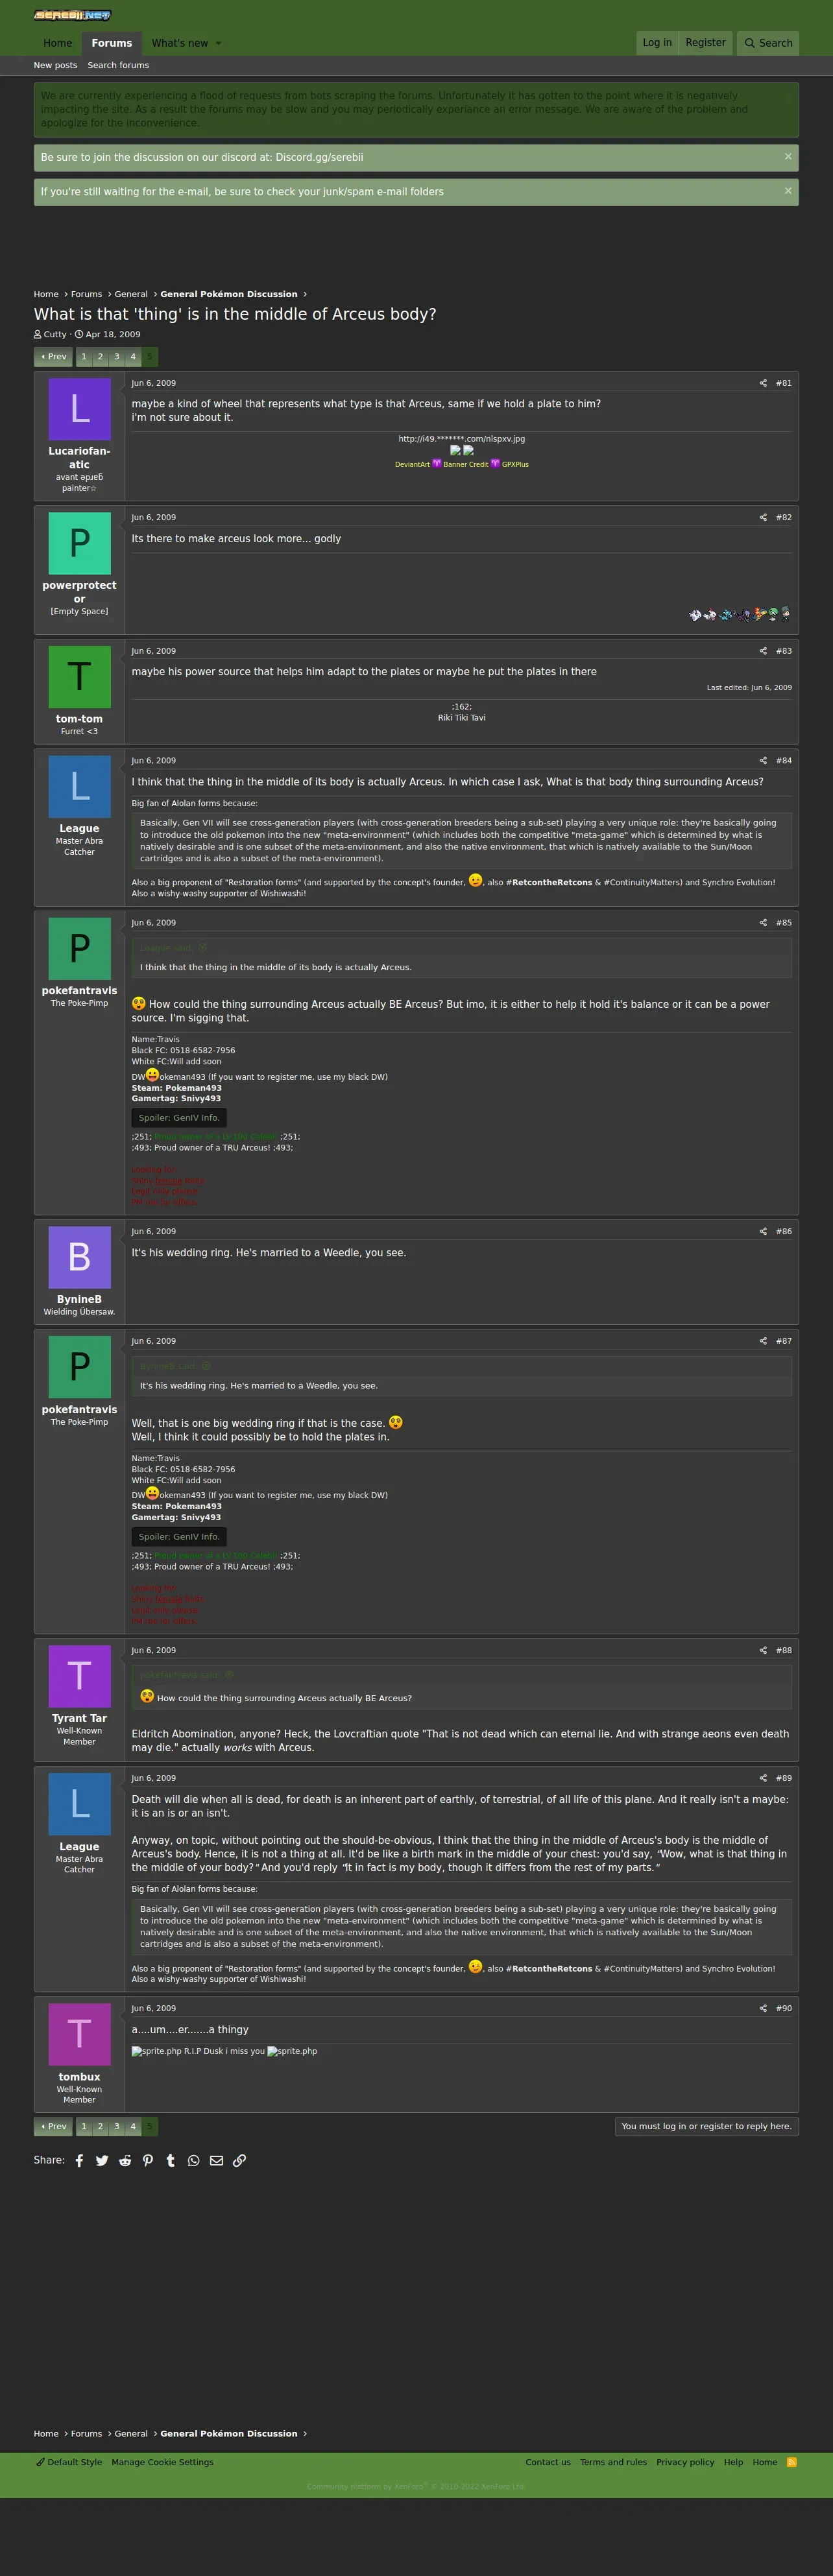The width and height of the screenshot is (833, 2576).
Task: Open General Pokémon Discussion top breadcrumb
Action: (229, 294)
